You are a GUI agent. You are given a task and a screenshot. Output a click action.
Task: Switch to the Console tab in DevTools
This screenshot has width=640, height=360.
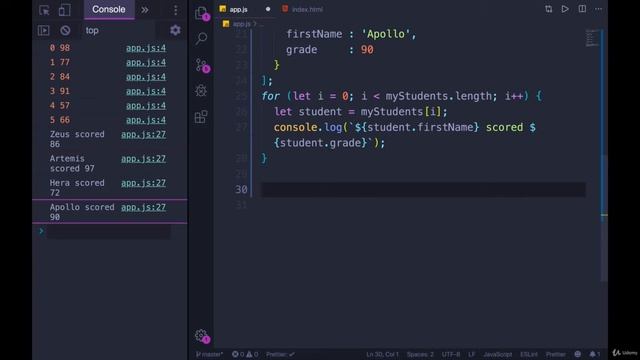pos(109,9)
